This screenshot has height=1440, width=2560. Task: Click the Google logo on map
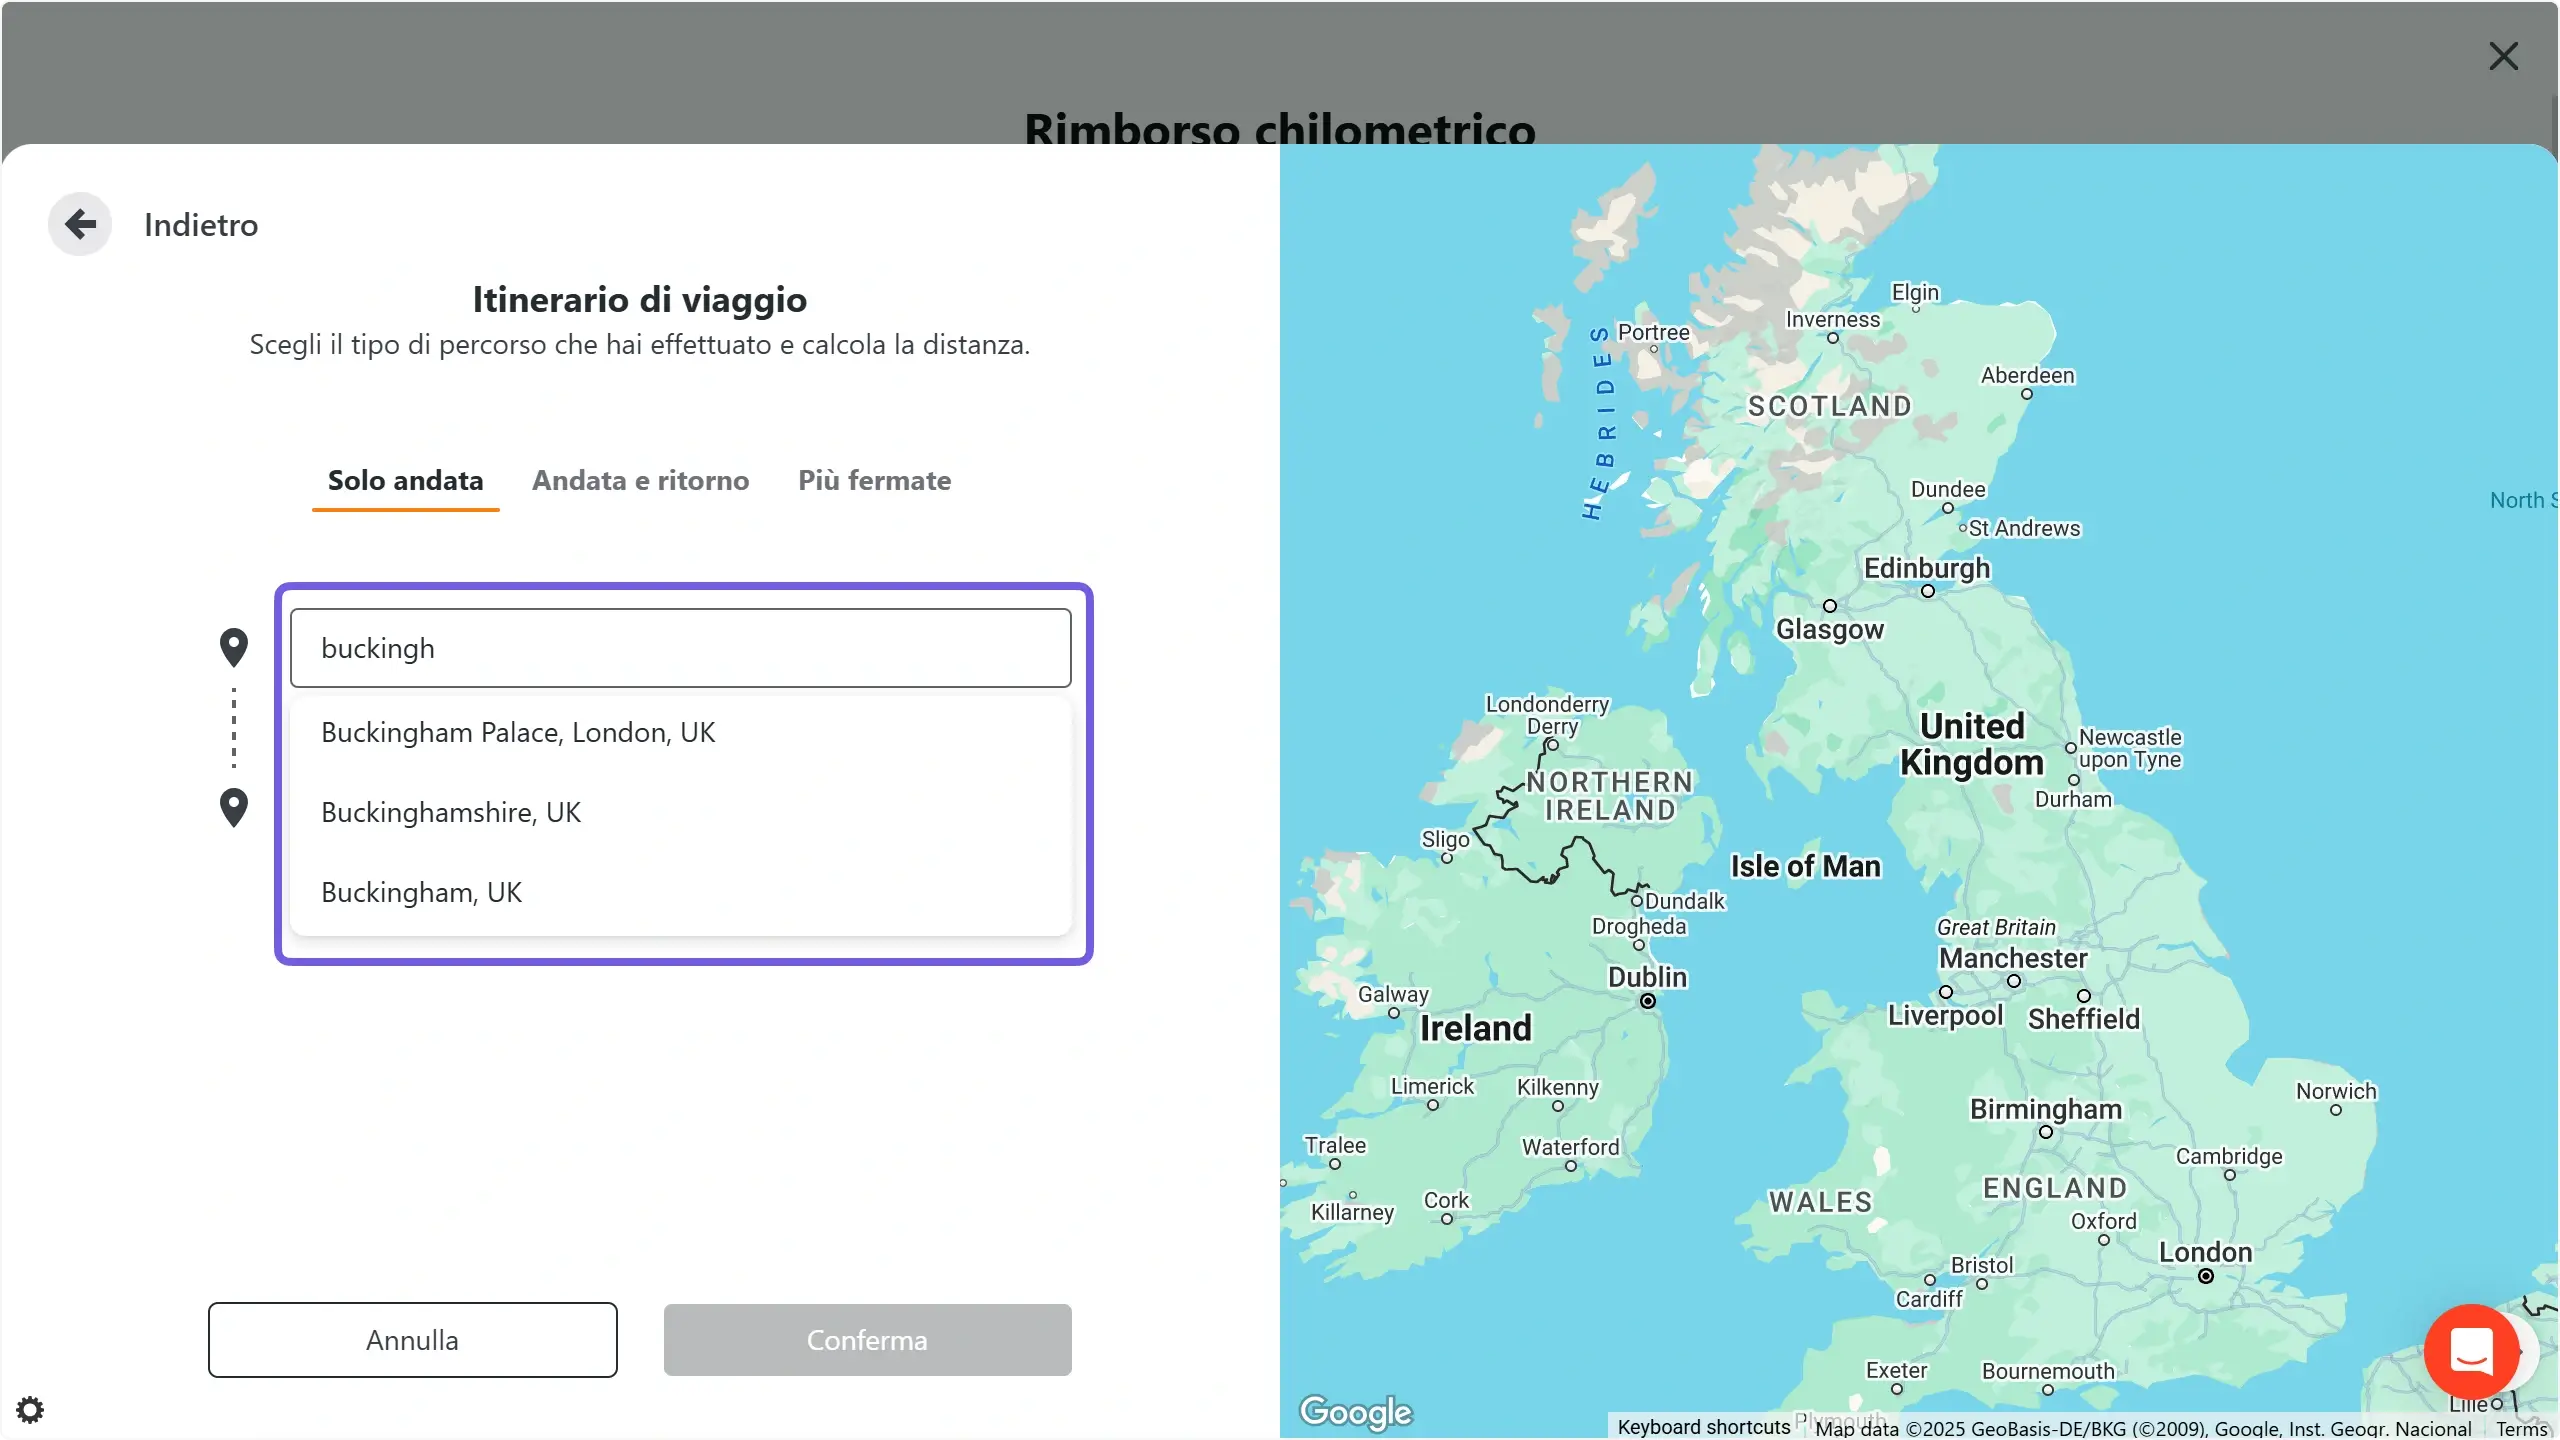click(x=1355, y=1411)
